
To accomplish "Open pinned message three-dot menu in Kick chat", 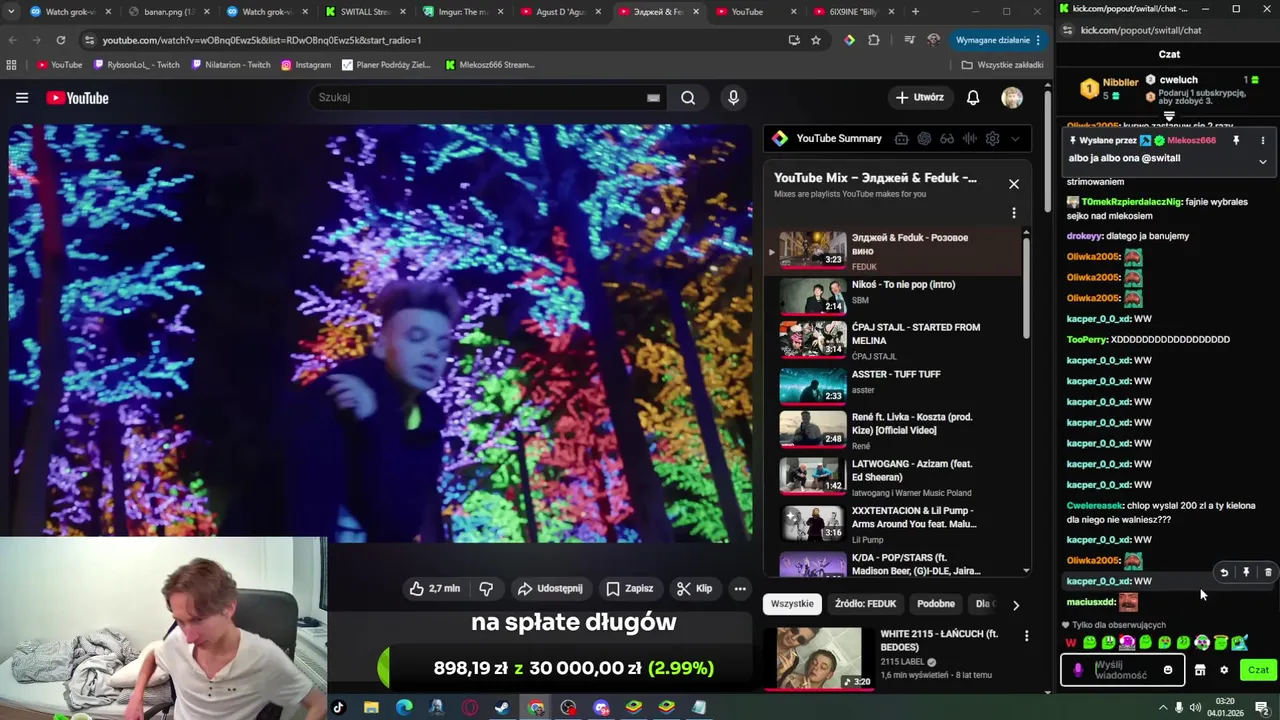I will 1262,141.
